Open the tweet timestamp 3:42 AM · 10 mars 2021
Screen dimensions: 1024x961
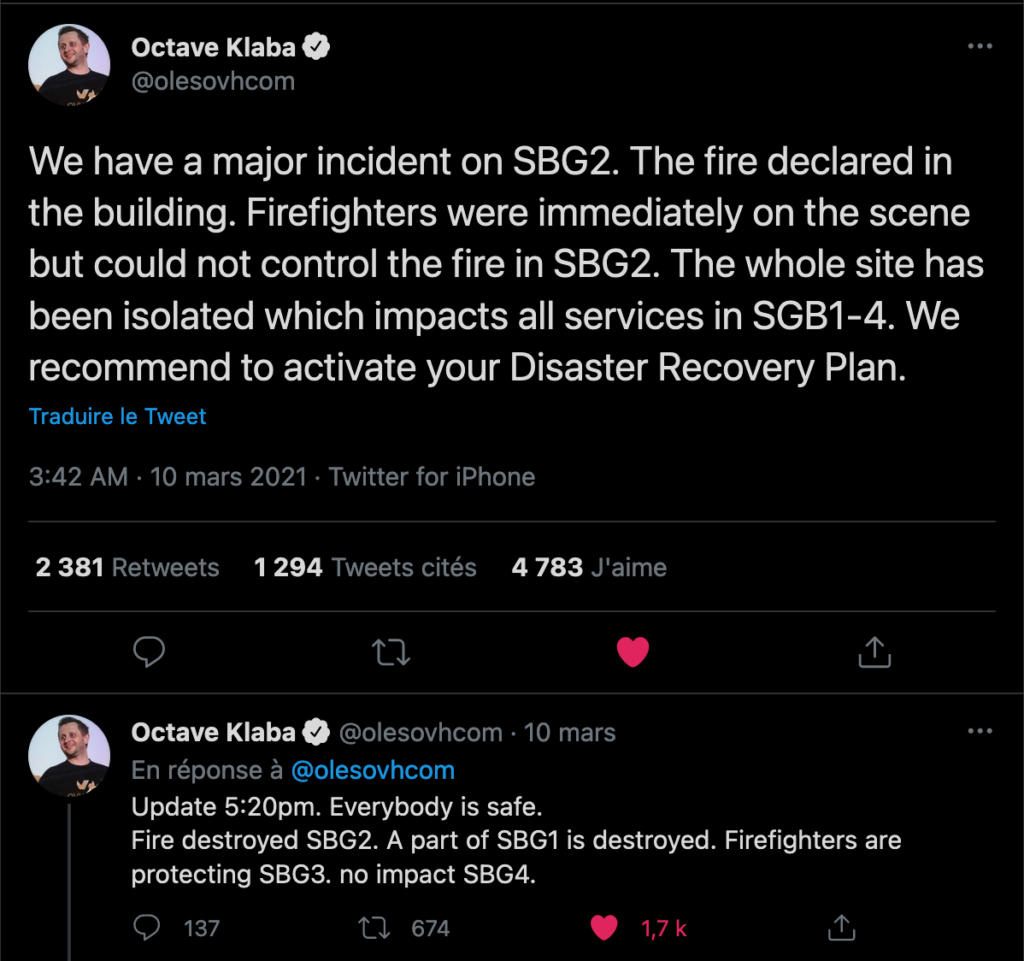(168, 477)
